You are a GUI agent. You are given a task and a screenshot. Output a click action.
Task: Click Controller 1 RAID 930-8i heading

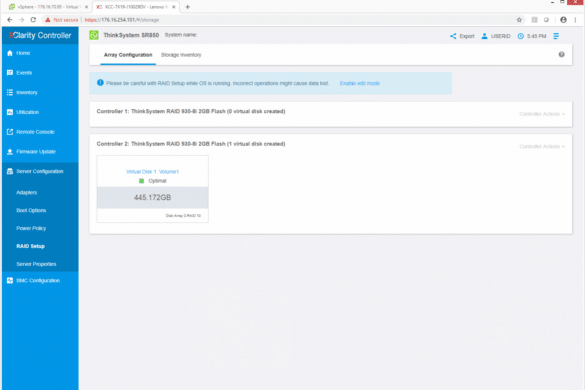tap(191, 111)
